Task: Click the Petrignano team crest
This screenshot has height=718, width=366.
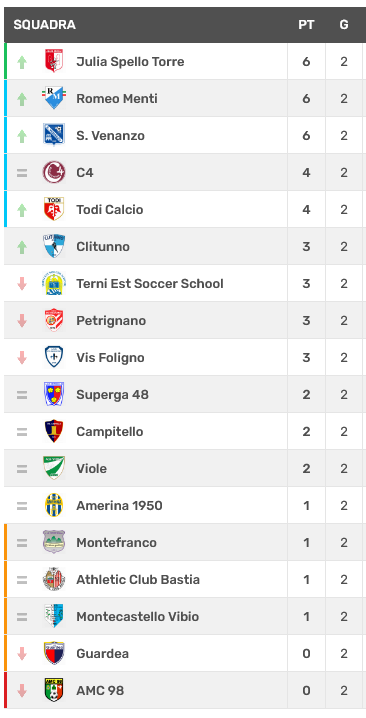Action: [x=54, y=320]
